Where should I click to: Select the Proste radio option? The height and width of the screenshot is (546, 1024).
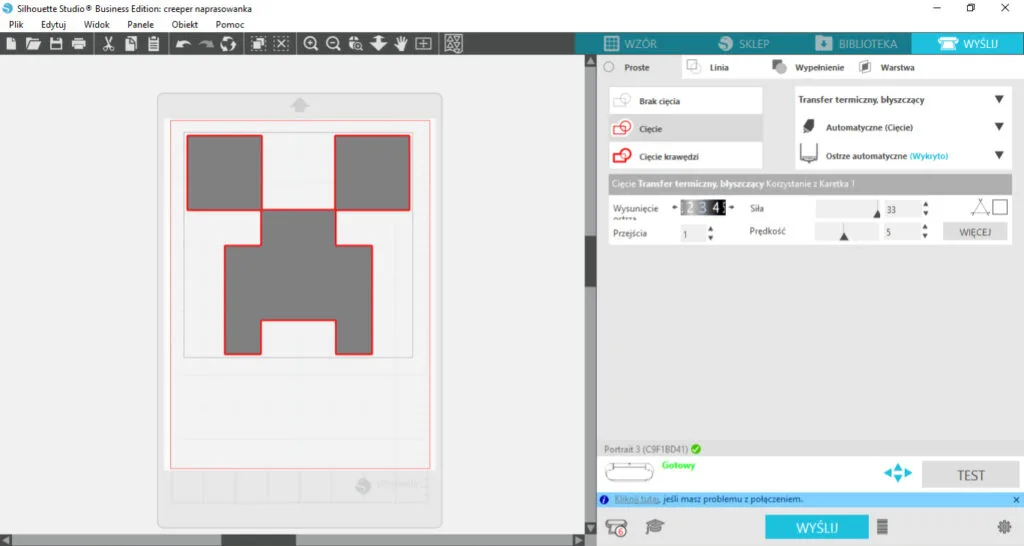click(x=609, y=67)
